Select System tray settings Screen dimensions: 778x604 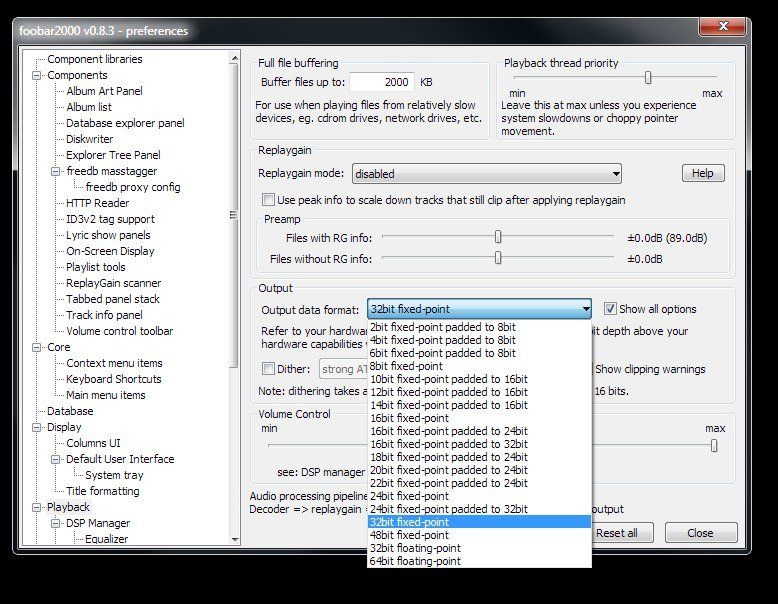point(114,475)
